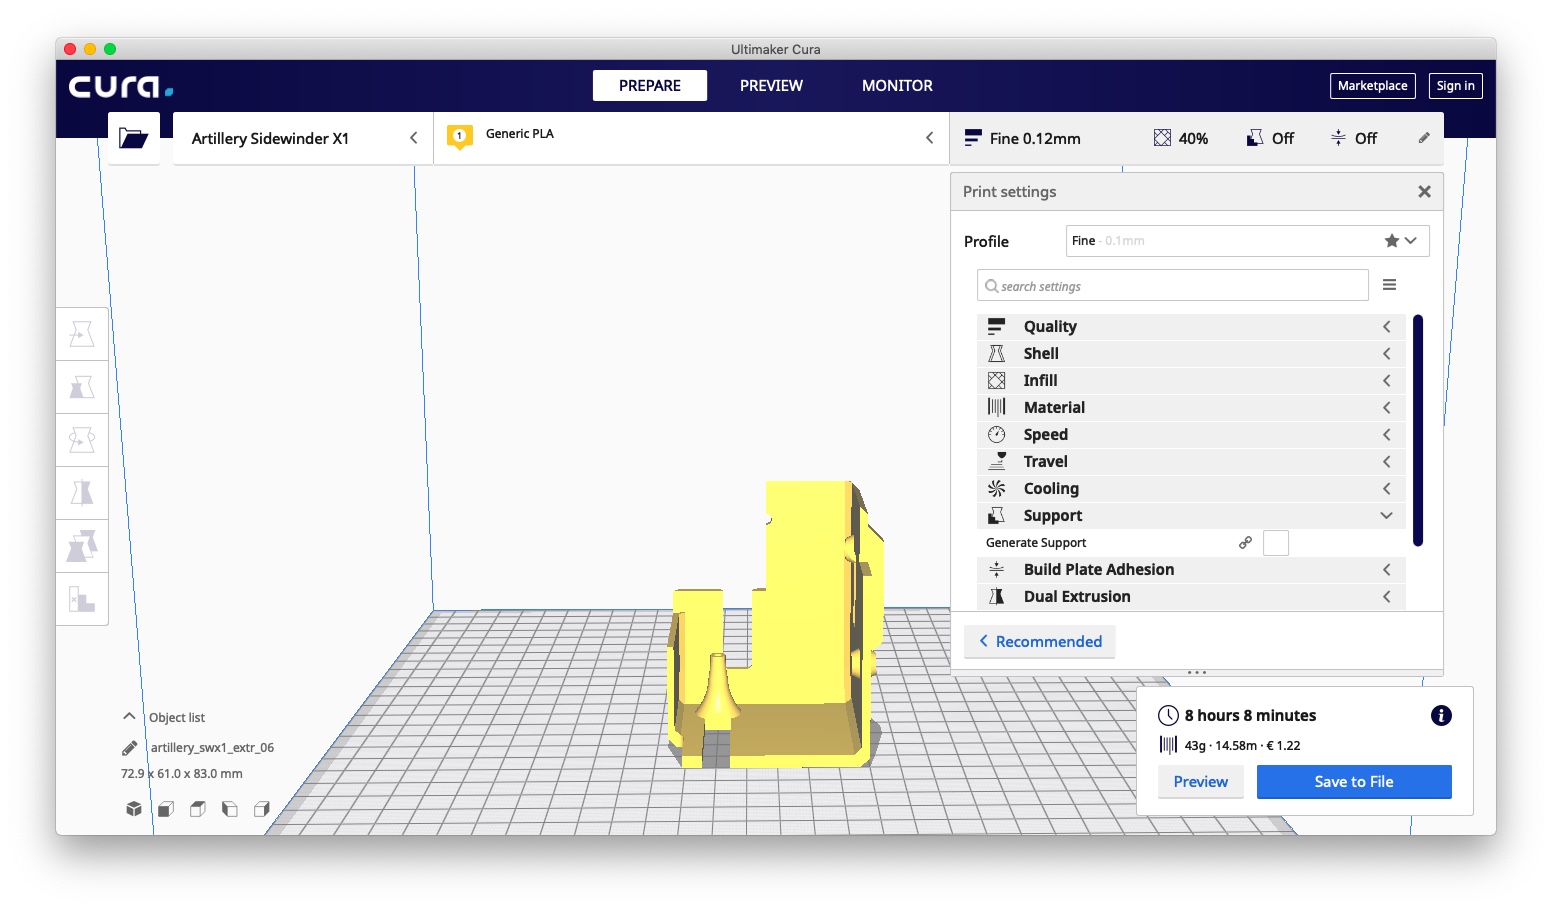
Task: Click the adhesion Off indicator
Action: click(x=1354, y=138)
